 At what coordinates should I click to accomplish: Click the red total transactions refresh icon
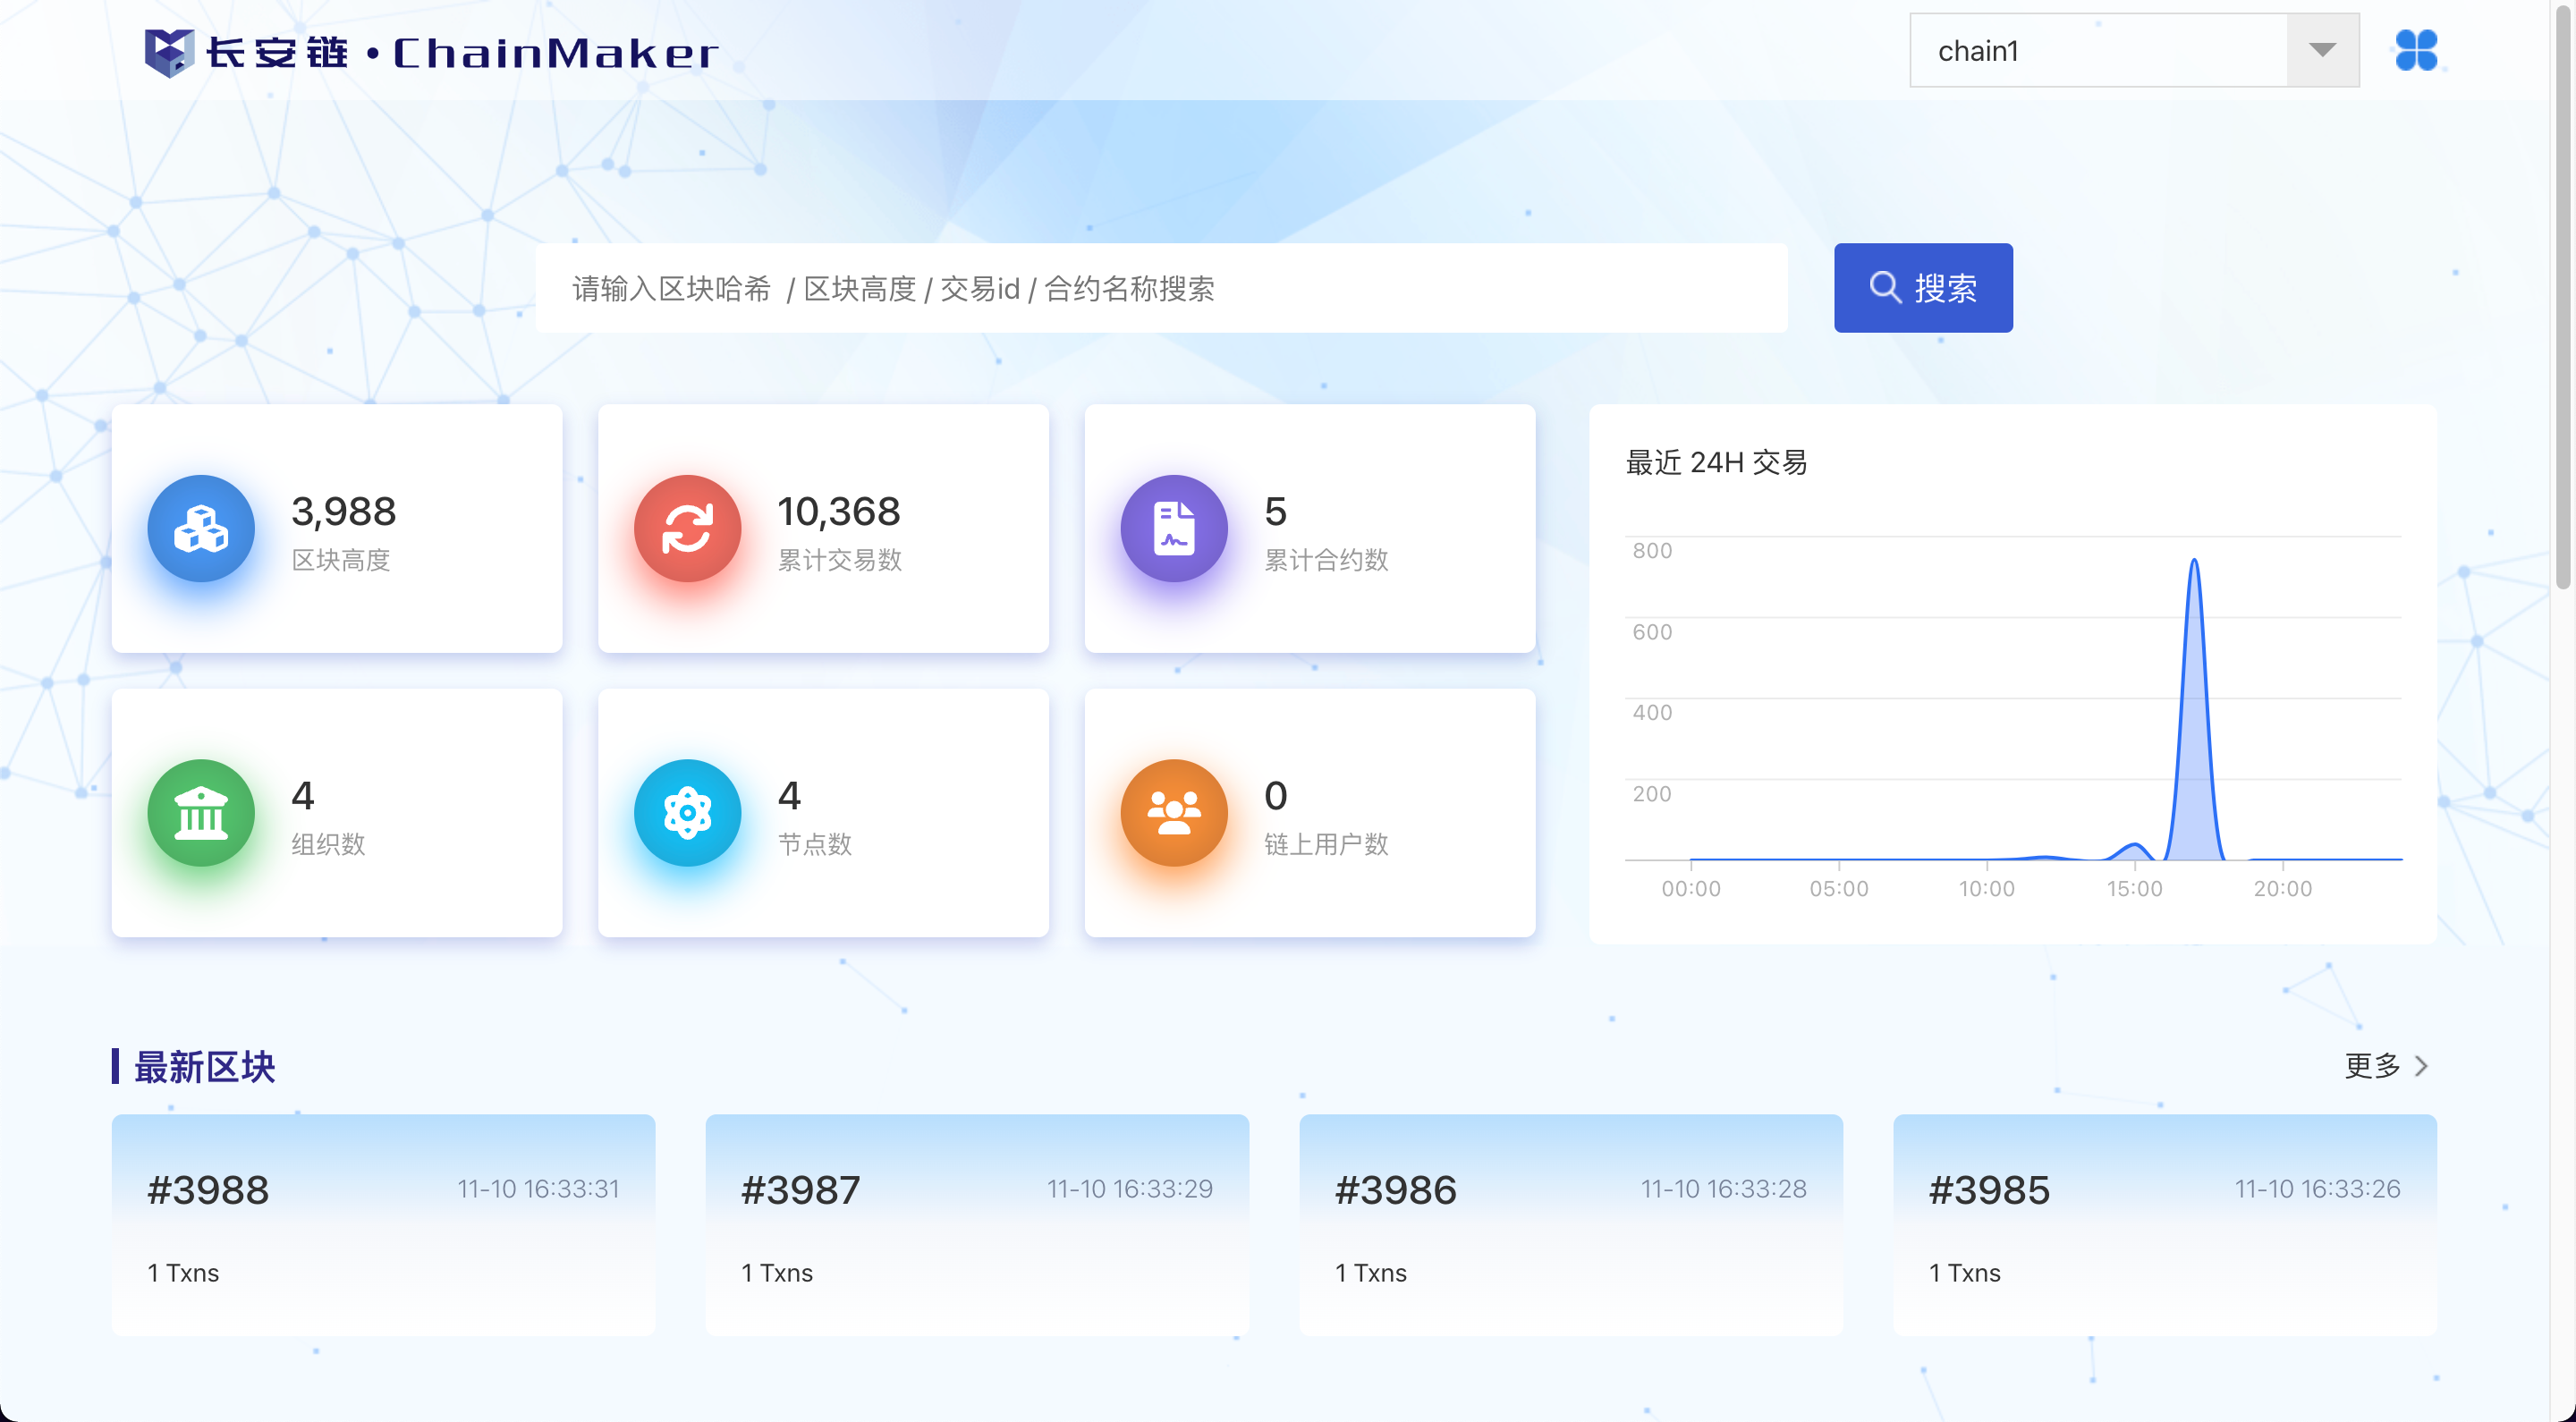click(x=687, y=528)
